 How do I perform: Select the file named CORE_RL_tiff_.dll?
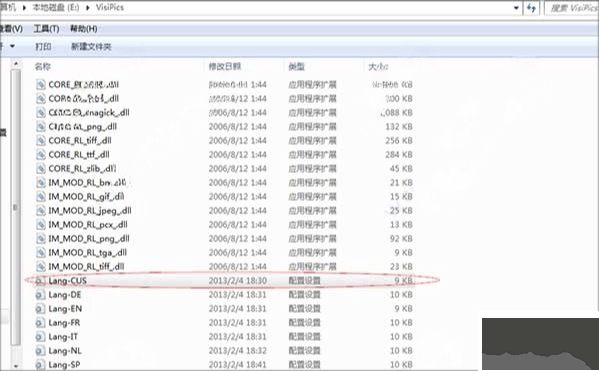(x=80, y=141)
